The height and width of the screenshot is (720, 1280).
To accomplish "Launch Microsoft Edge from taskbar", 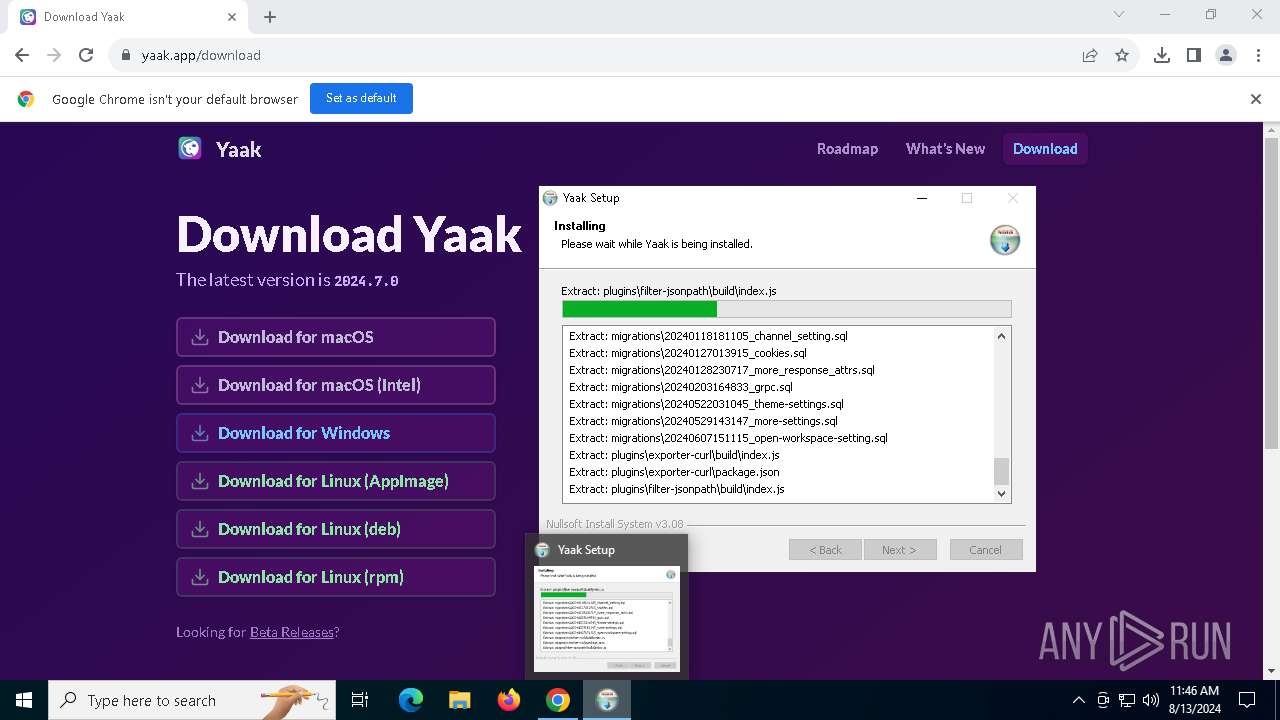I will pyautogui.click(x=411, y=700).
